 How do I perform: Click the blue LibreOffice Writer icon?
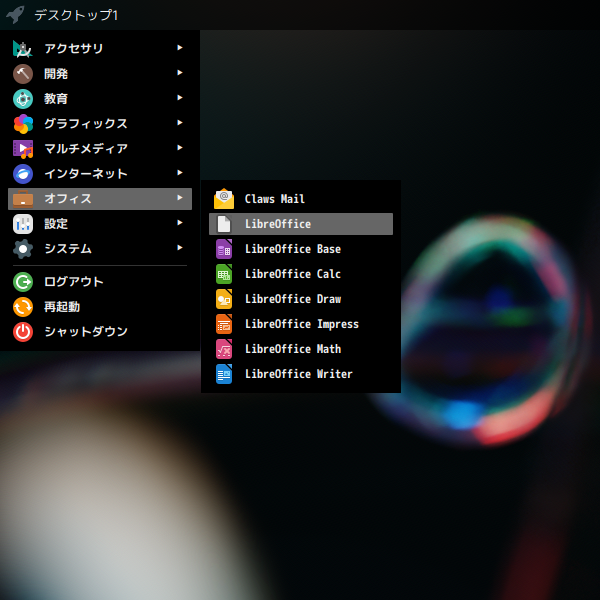point(224,374)
